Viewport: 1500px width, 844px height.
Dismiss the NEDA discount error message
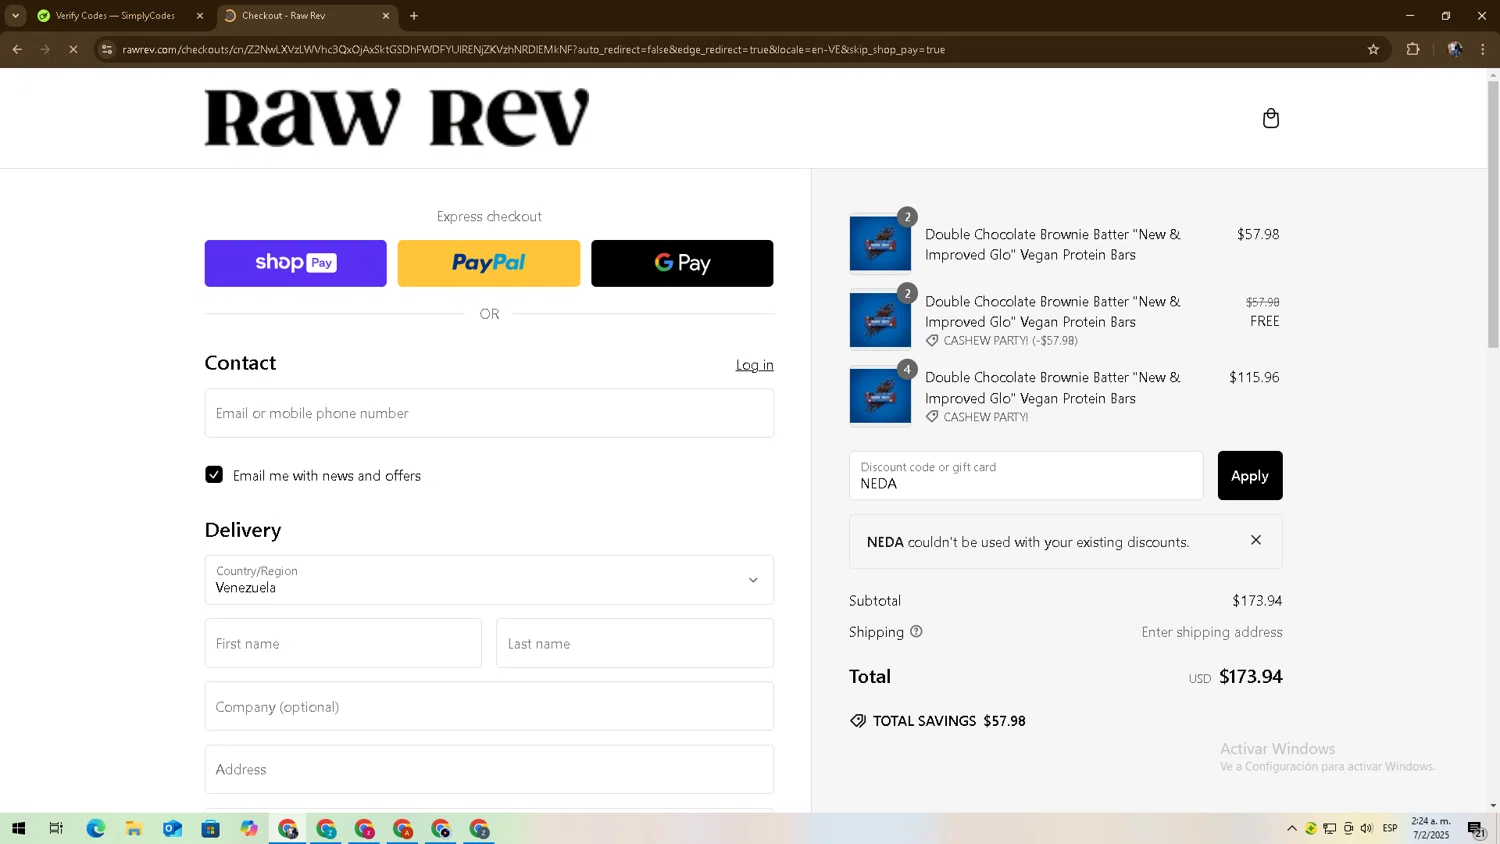coord(1256,540)
